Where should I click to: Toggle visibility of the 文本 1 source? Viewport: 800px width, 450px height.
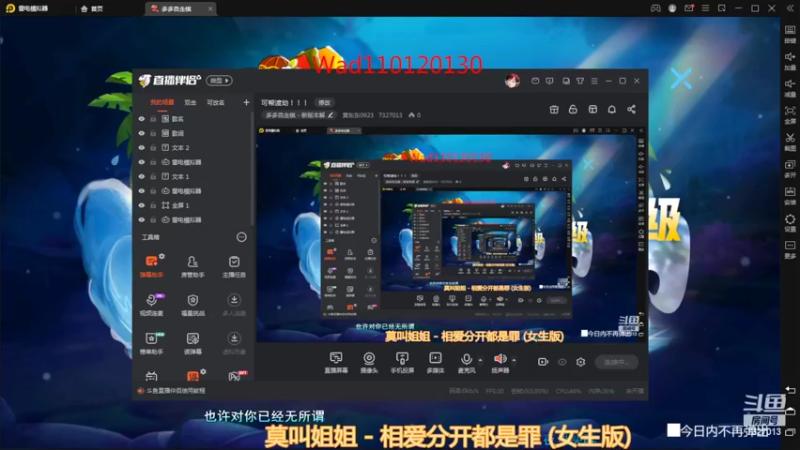coord(141,176)
